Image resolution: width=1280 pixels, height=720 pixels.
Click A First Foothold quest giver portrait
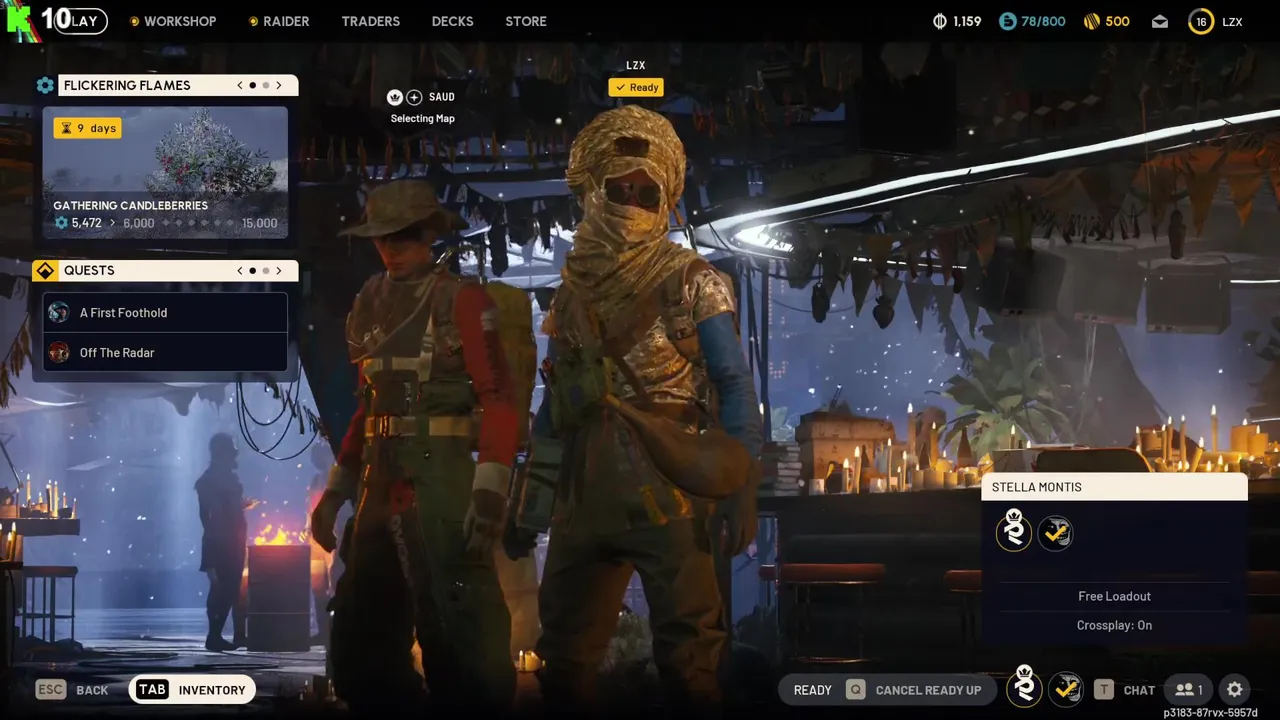(59, 313)
